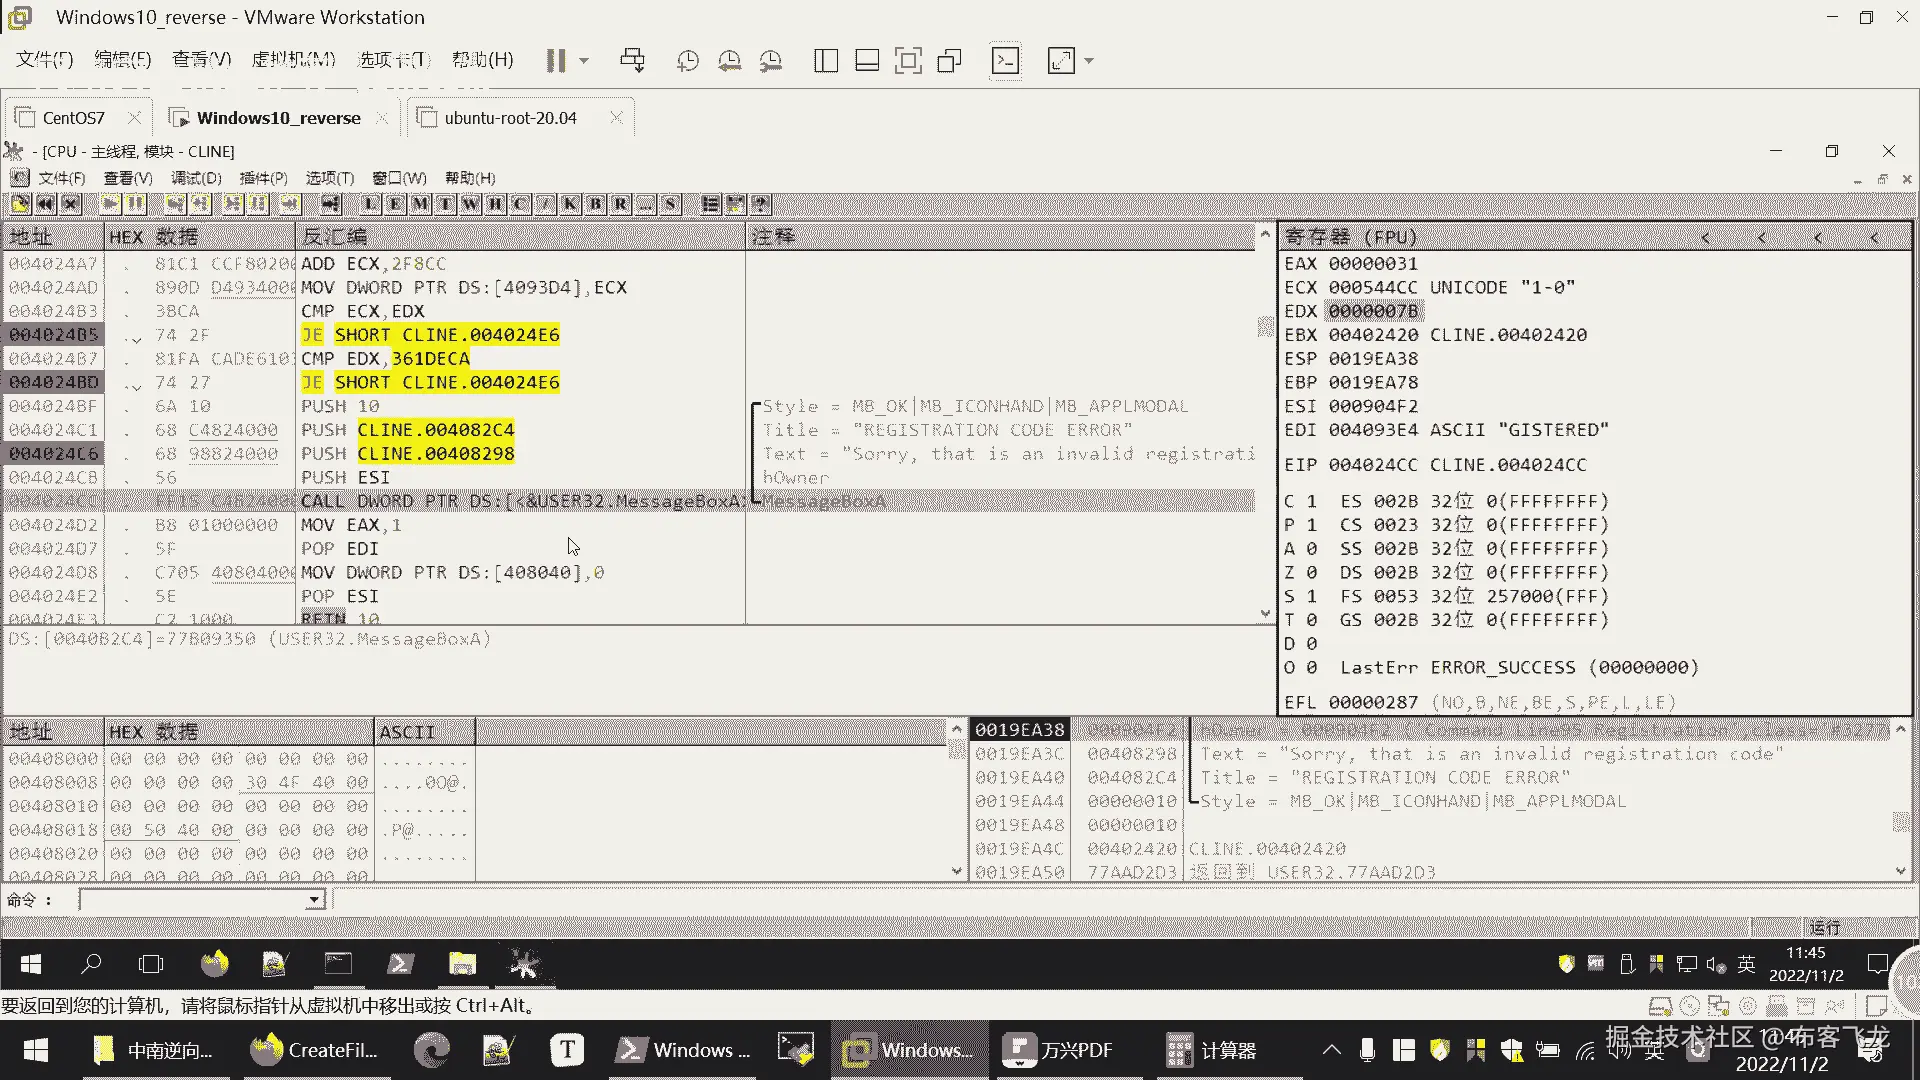Click the 寄存器 (FPU) registers header
Image resolution: width=1920 pixels, height=1080 pixels.
tap(1350, 237)
